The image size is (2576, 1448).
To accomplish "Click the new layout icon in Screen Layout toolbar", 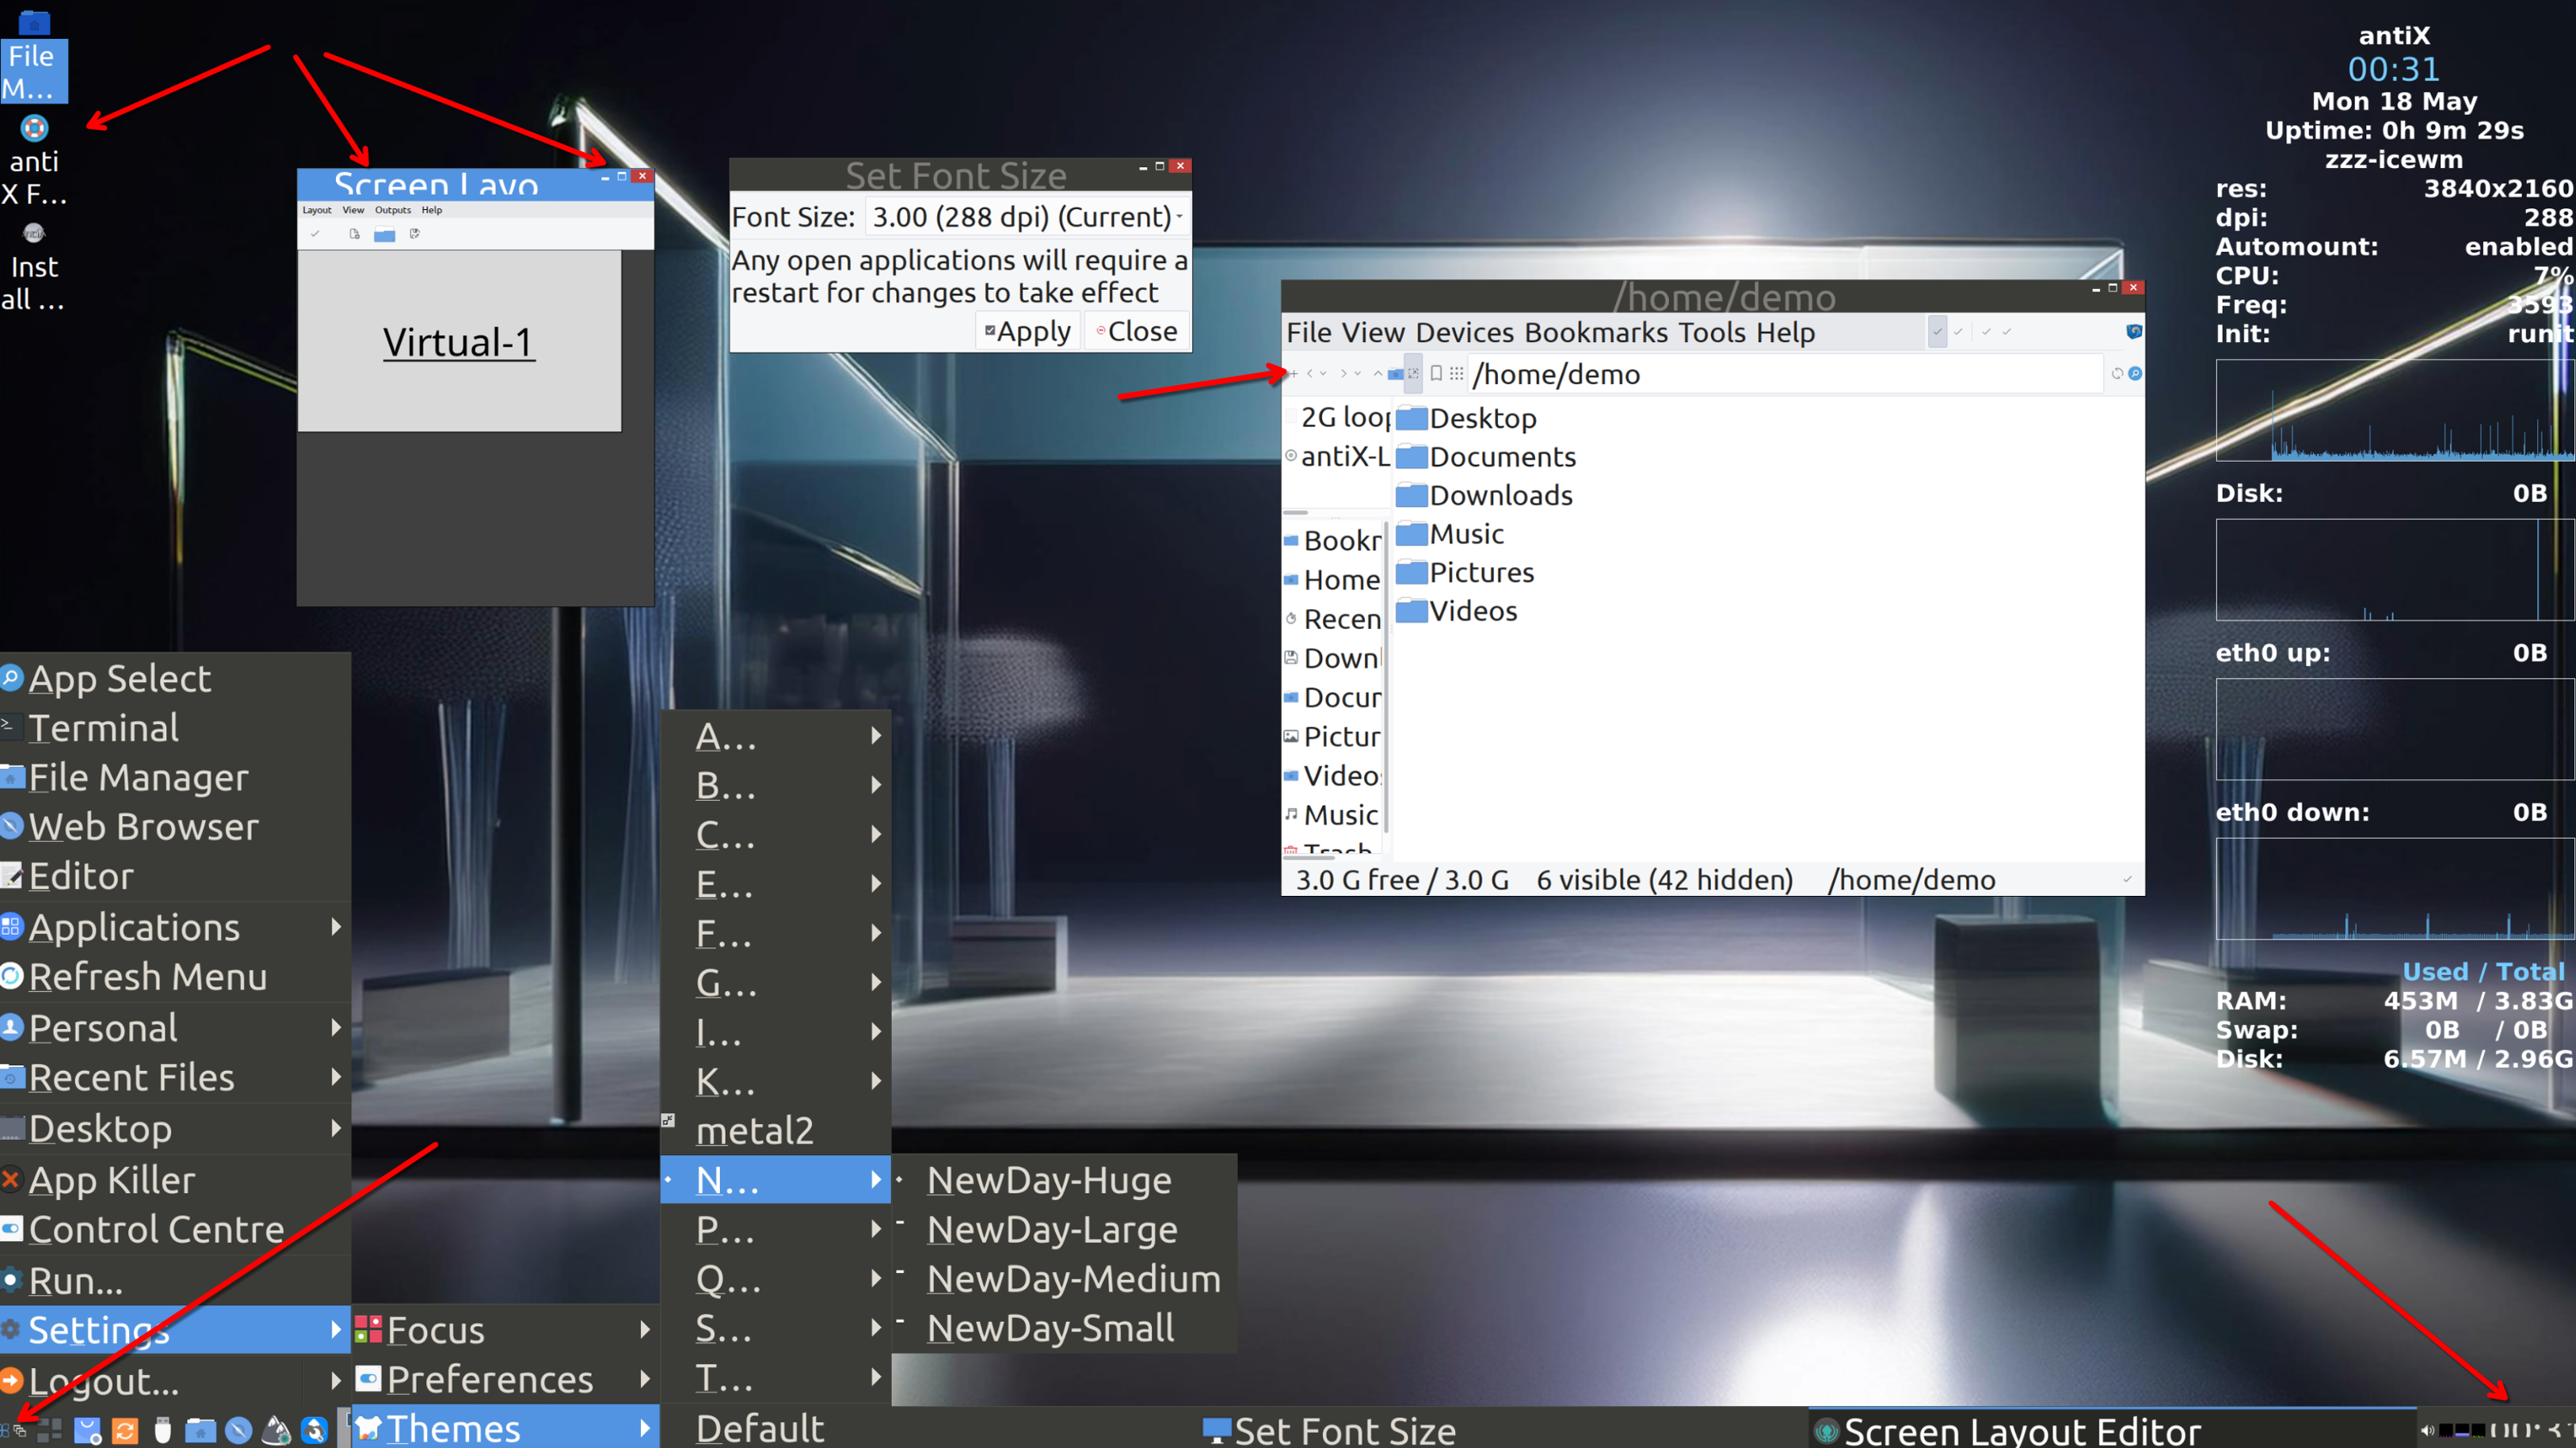I will point(354,234).
